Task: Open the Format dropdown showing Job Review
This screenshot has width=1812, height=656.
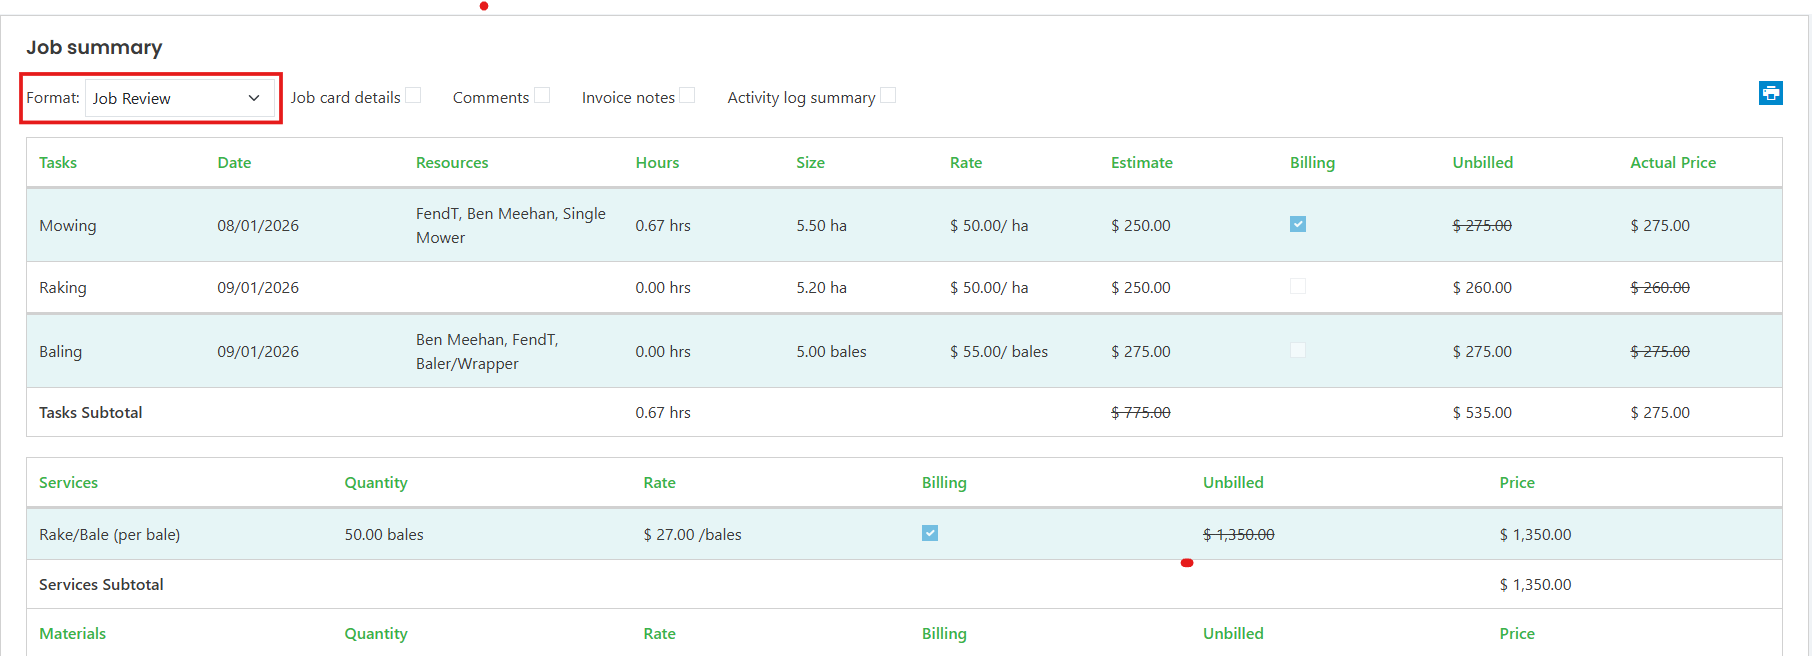Action: [x=179, y=98]
